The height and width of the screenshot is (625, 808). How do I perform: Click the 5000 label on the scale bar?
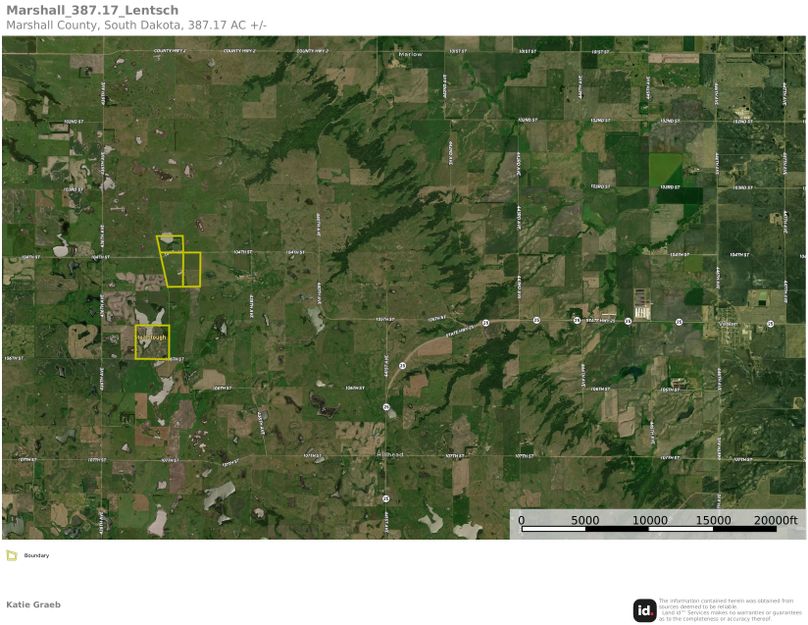coord(585,520)
